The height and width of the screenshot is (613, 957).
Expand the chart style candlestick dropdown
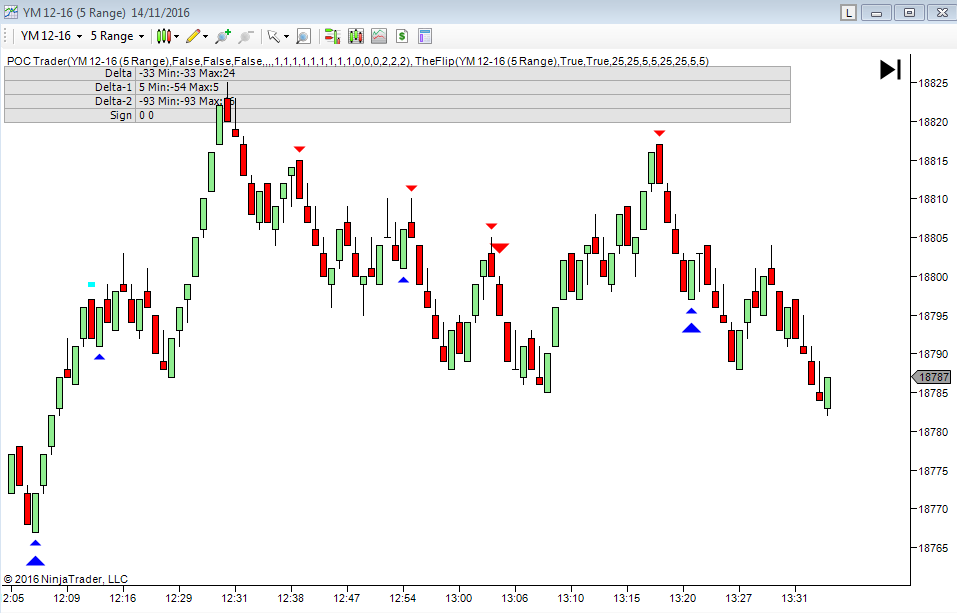[167, 36]
